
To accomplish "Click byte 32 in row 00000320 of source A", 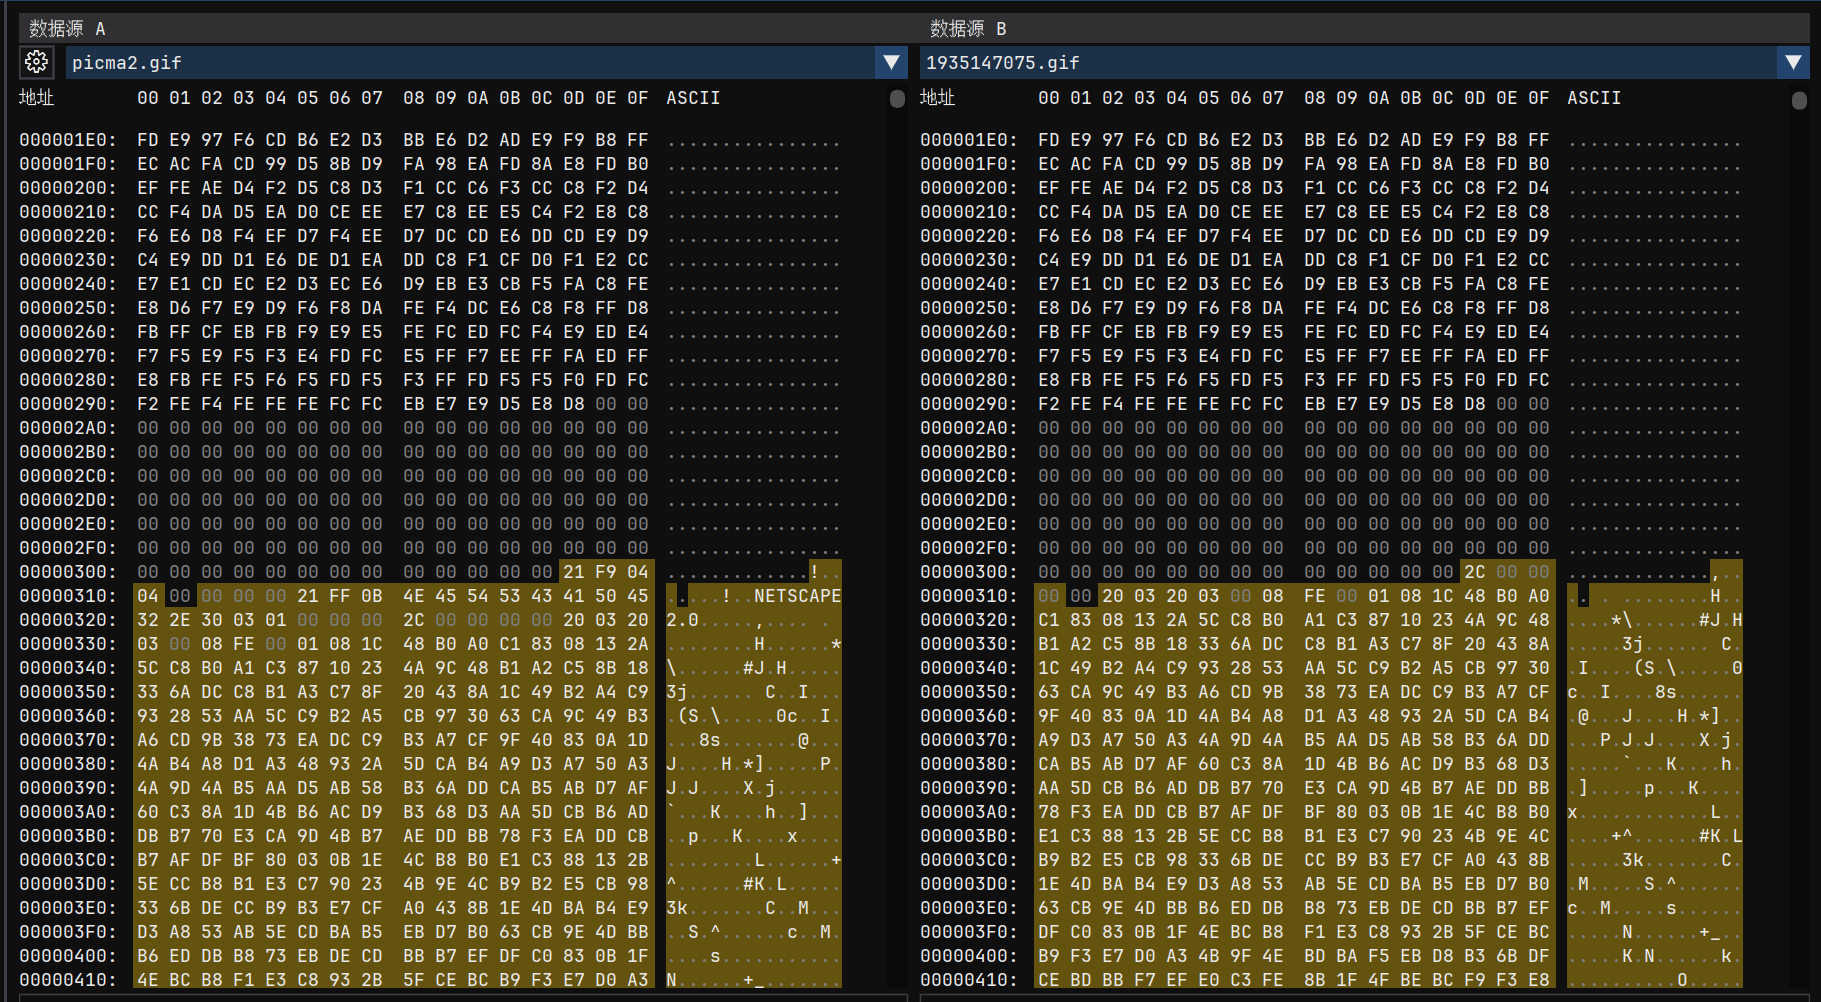I will tap(148, 620).
